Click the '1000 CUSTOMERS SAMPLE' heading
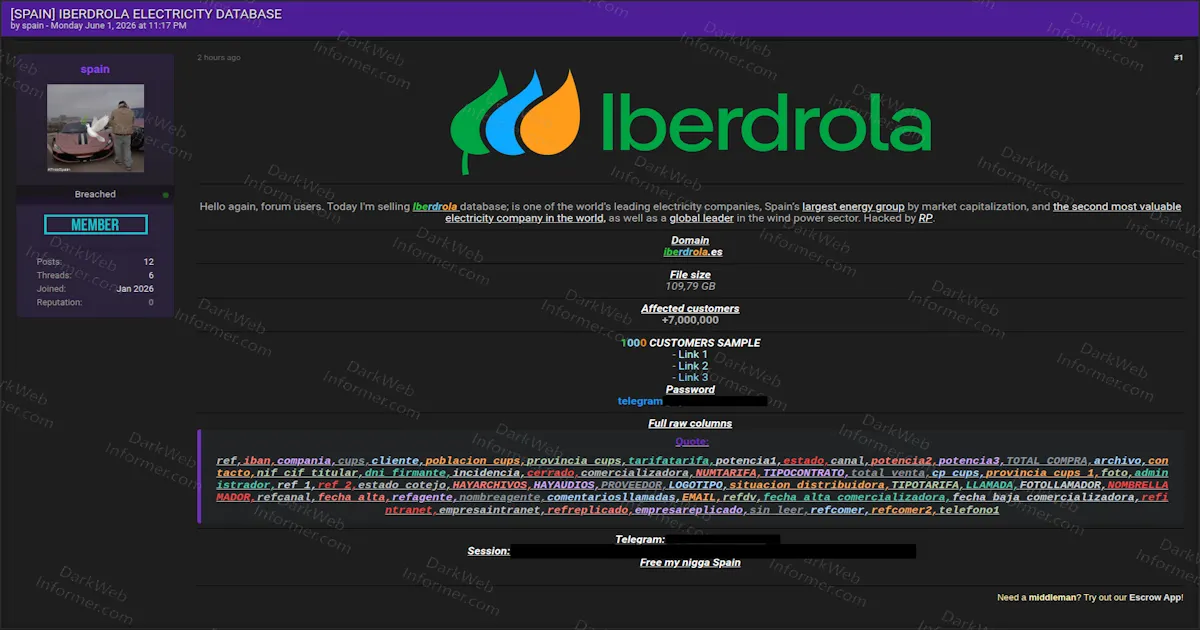The height and width of the screenshot is (630, 1200). tap(690, 343)
